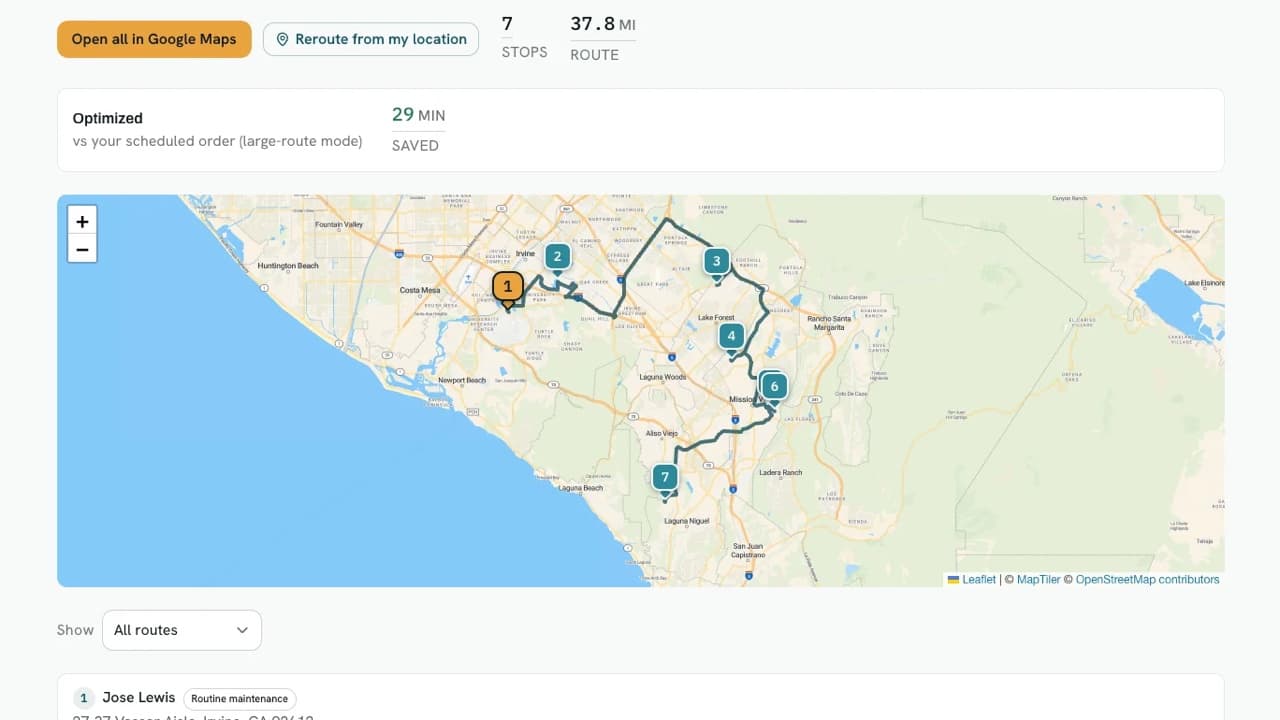The height and width of the screenshot is (720, 1280).
Task: Select map marker 2 near Irvine
Action: [558, 257]
